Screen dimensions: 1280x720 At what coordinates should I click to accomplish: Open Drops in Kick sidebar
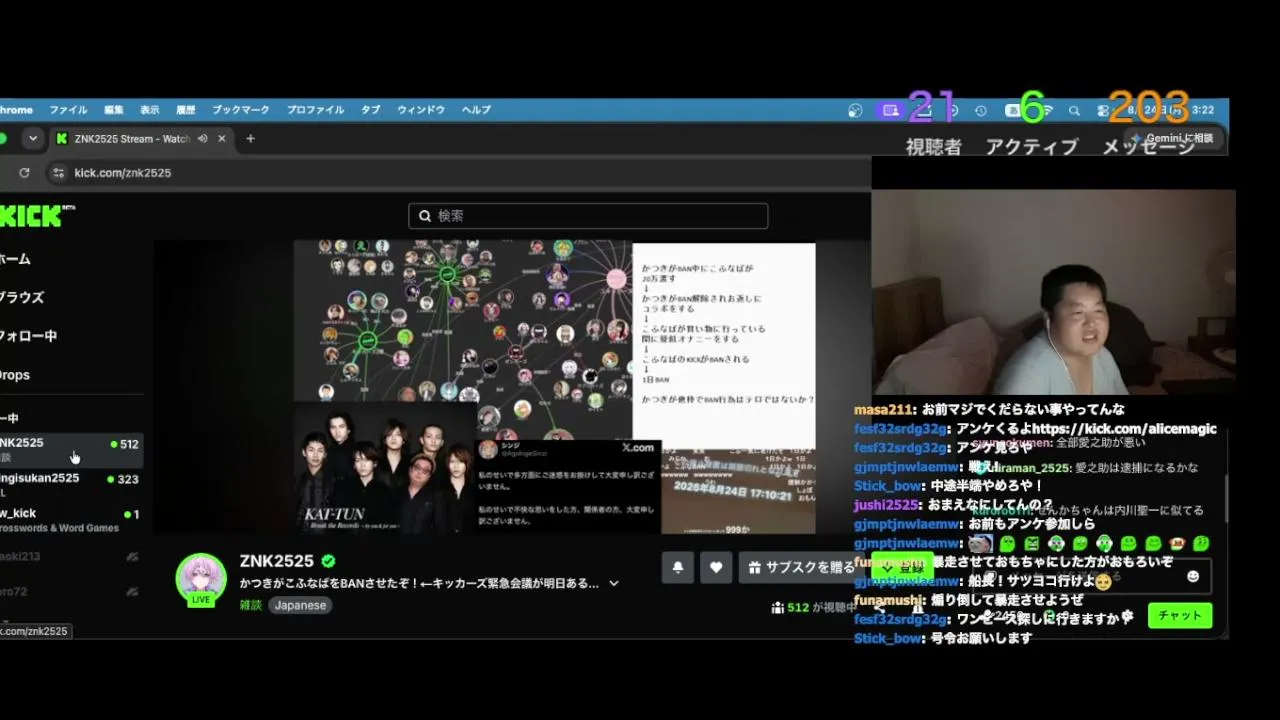coord(15,375)
